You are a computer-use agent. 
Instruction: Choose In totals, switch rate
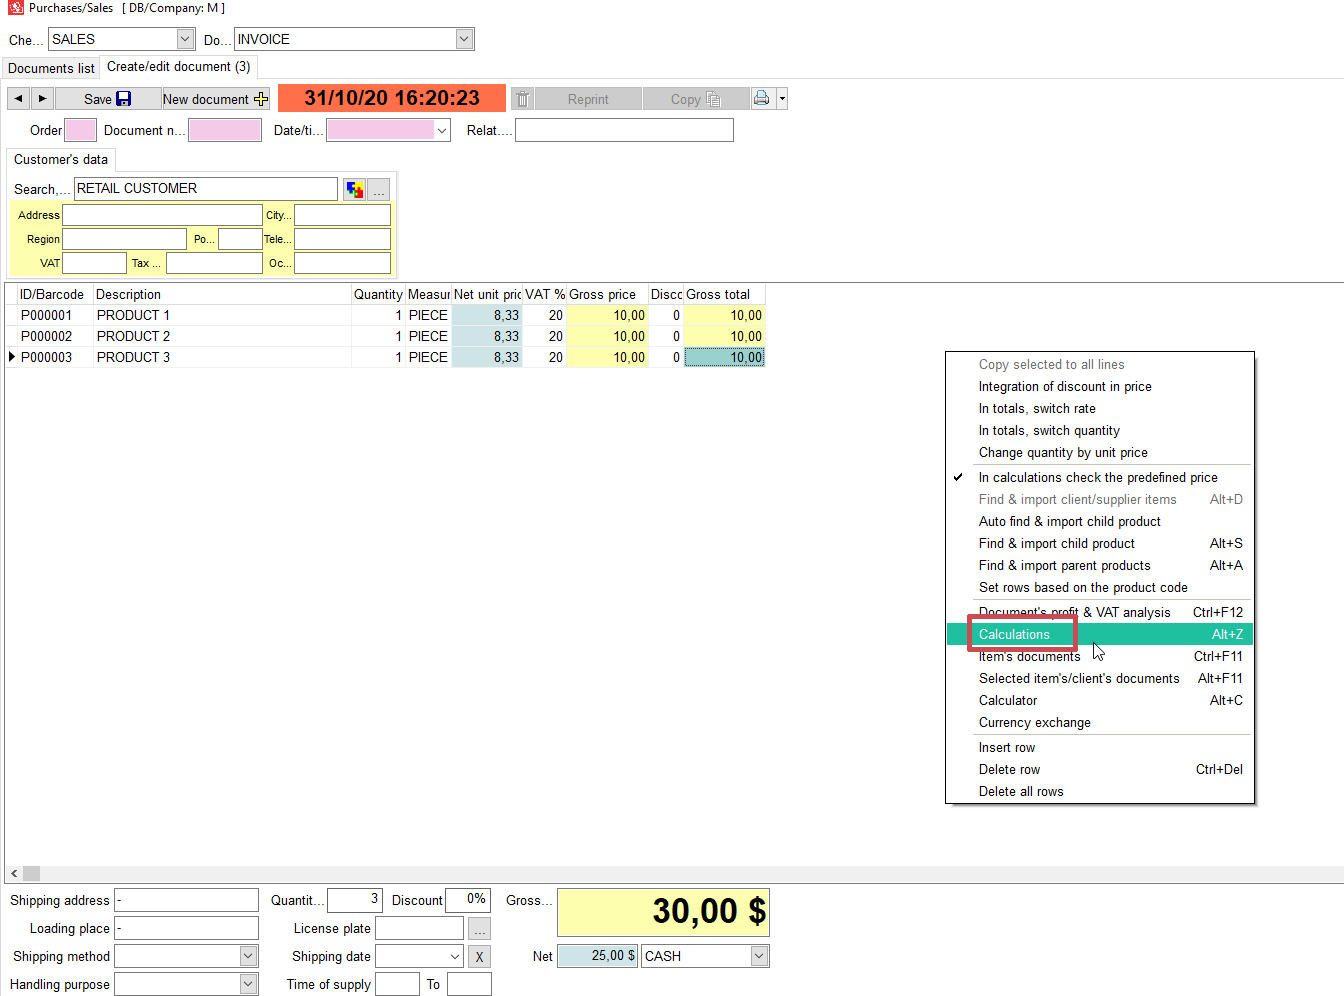point(1100,408)
